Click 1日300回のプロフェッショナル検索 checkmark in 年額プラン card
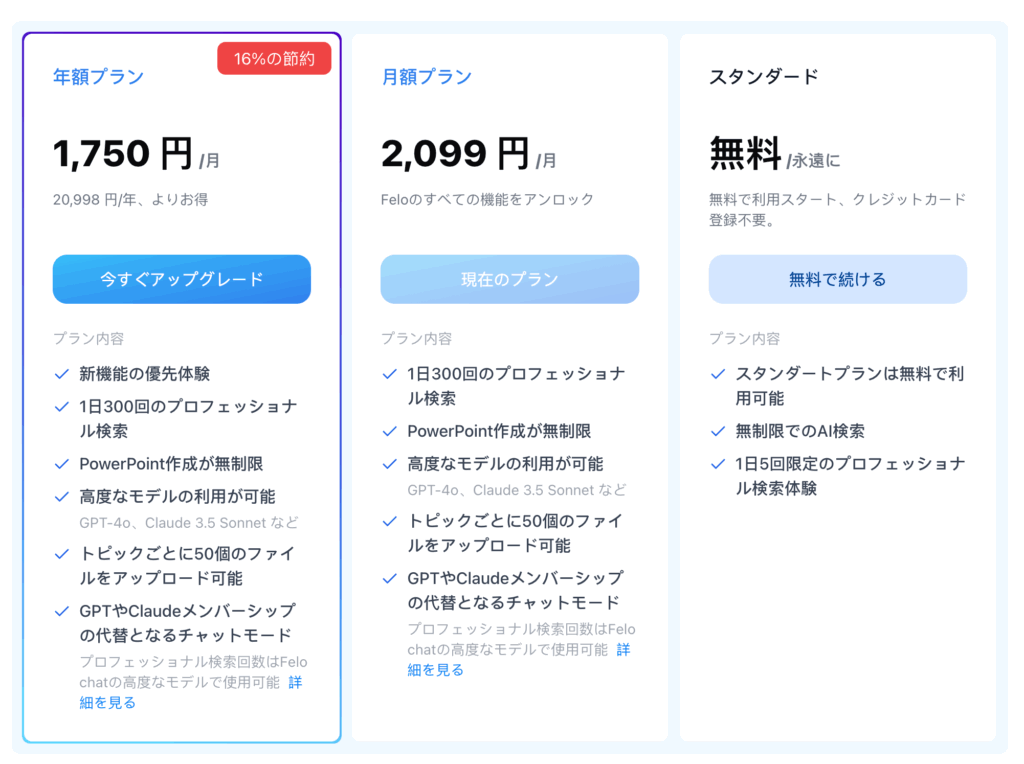This screenshot has height=764, width=1024. coord(61,407)
